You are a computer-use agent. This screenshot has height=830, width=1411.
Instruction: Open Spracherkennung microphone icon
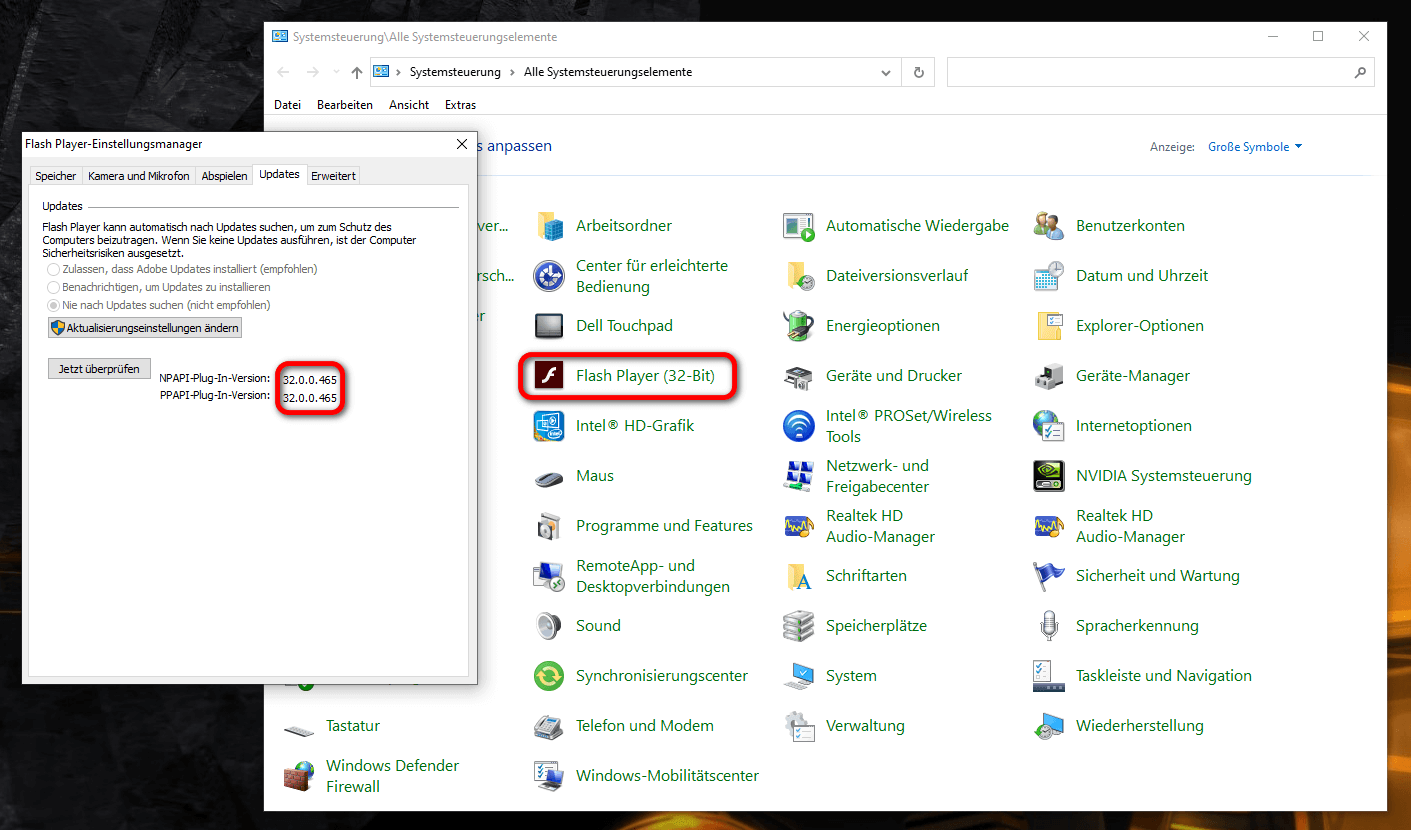click(1049, 626)
